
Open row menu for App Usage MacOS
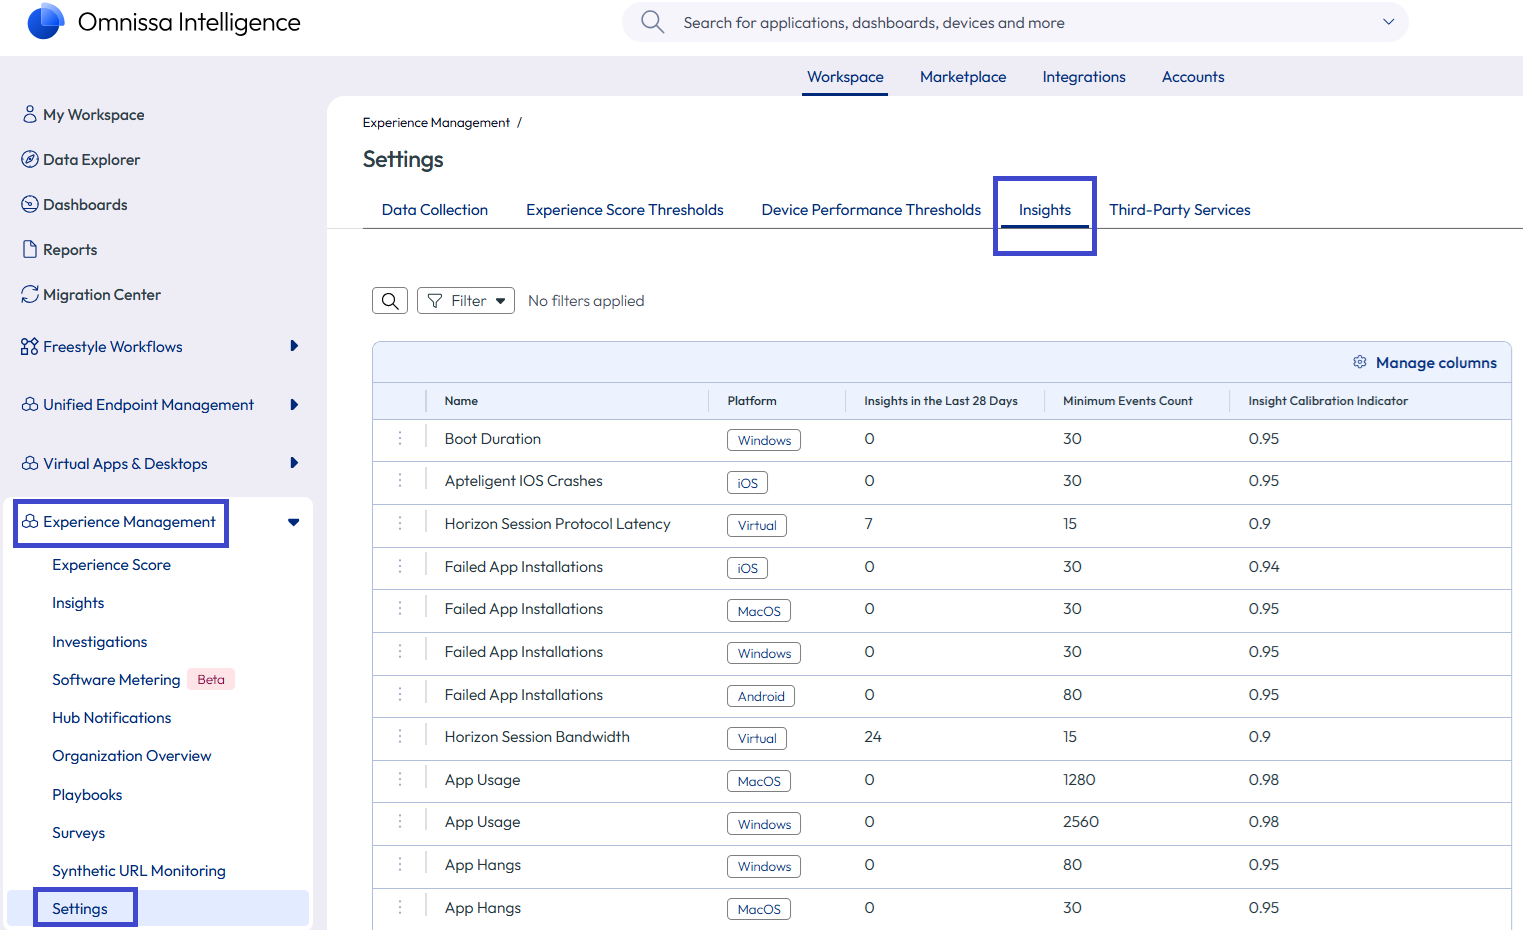400,779
